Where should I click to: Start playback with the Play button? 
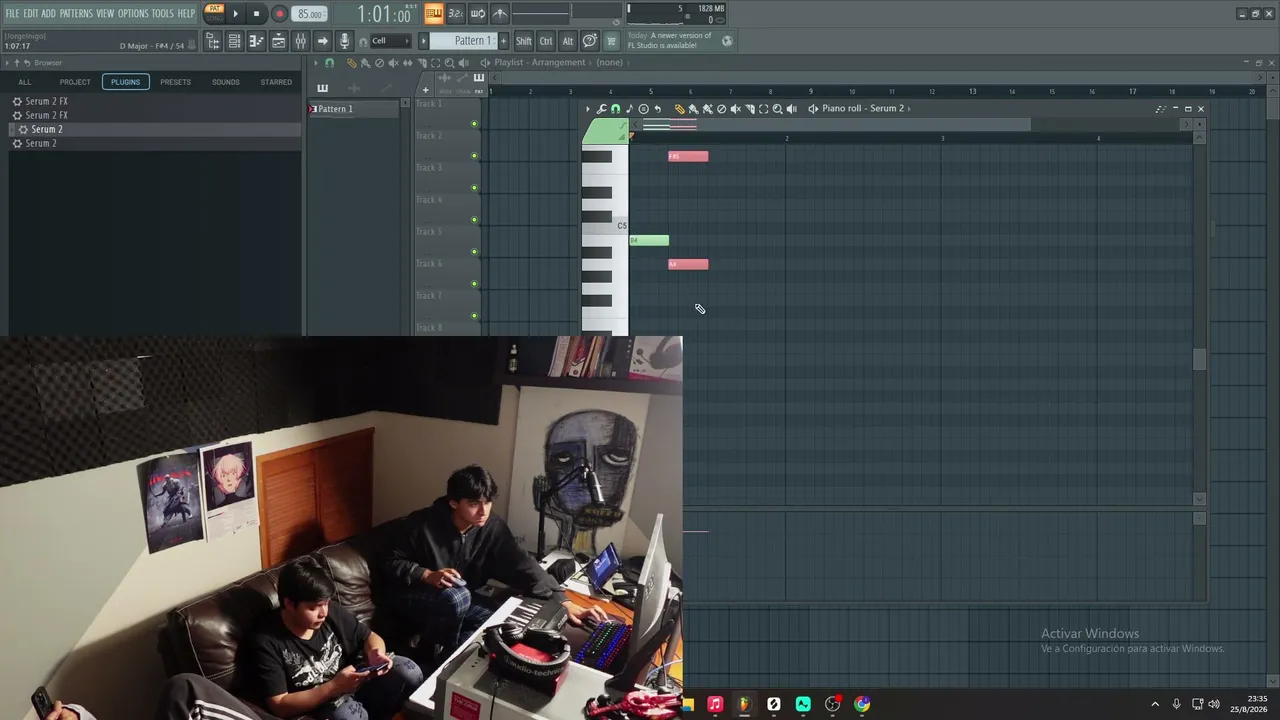236,14
